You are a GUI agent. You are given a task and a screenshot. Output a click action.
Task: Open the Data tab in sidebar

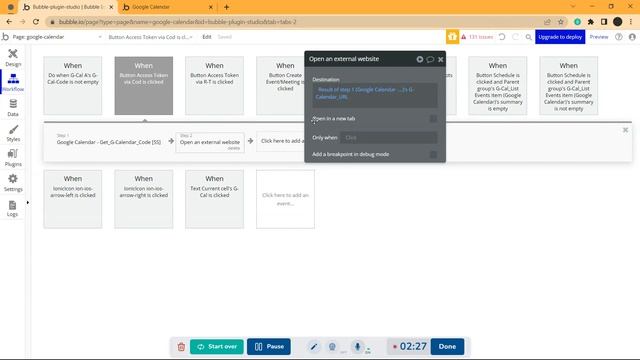[x=13, y=108]
